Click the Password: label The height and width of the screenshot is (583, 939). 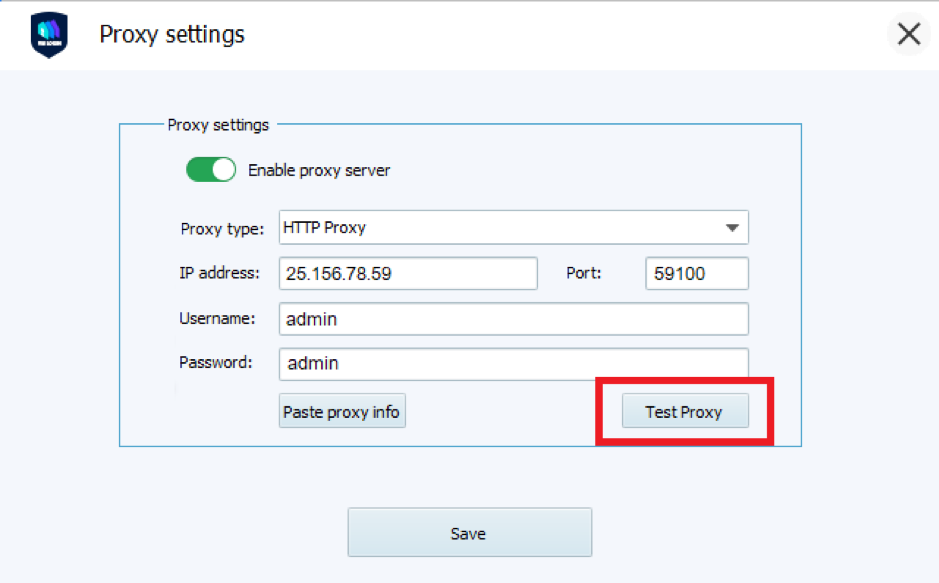[216, 363]
